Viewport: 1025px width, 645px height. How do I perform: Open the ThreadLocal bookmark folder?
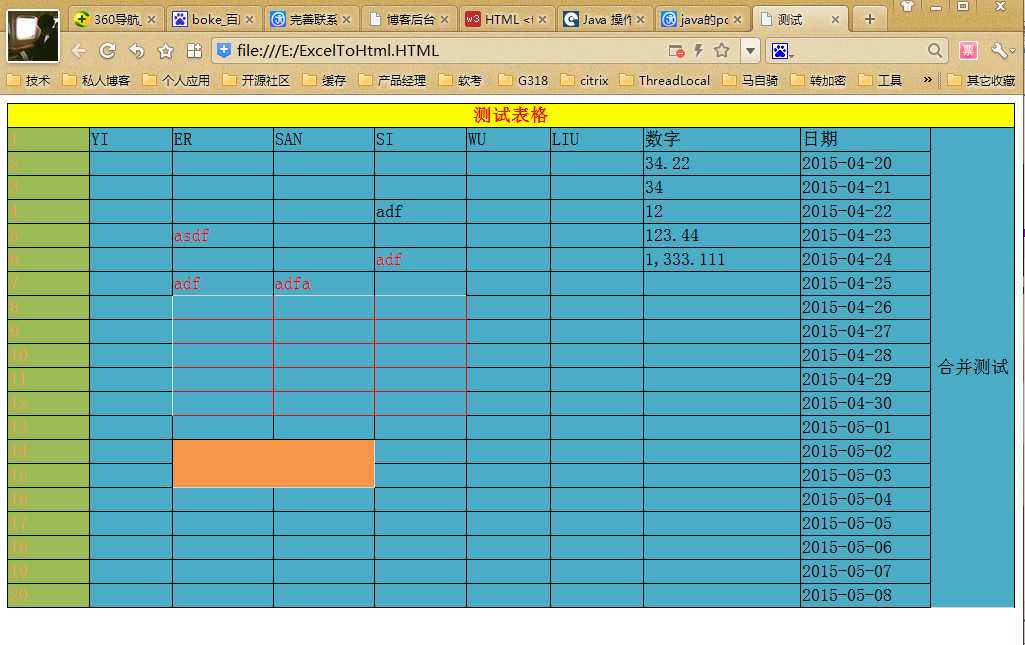click(665, 80)
